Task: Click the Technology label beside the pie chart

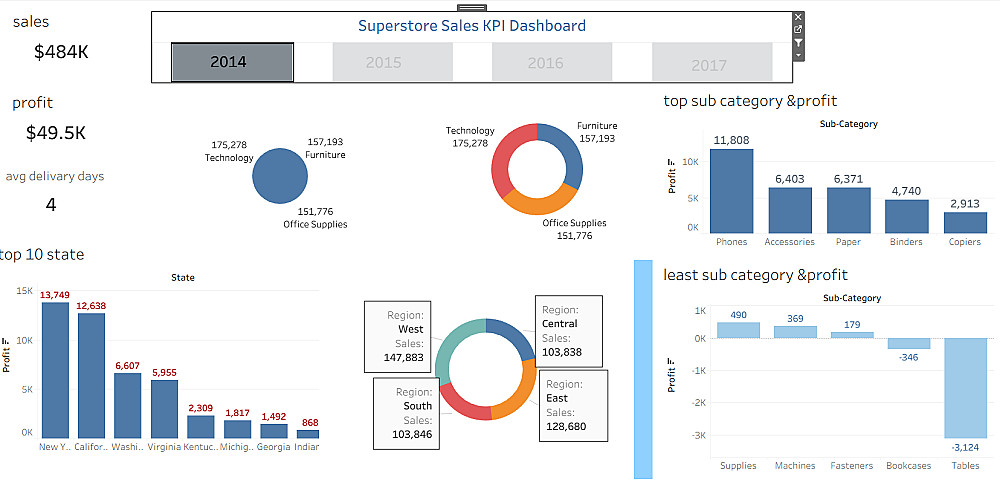Action: pos(229,158)
